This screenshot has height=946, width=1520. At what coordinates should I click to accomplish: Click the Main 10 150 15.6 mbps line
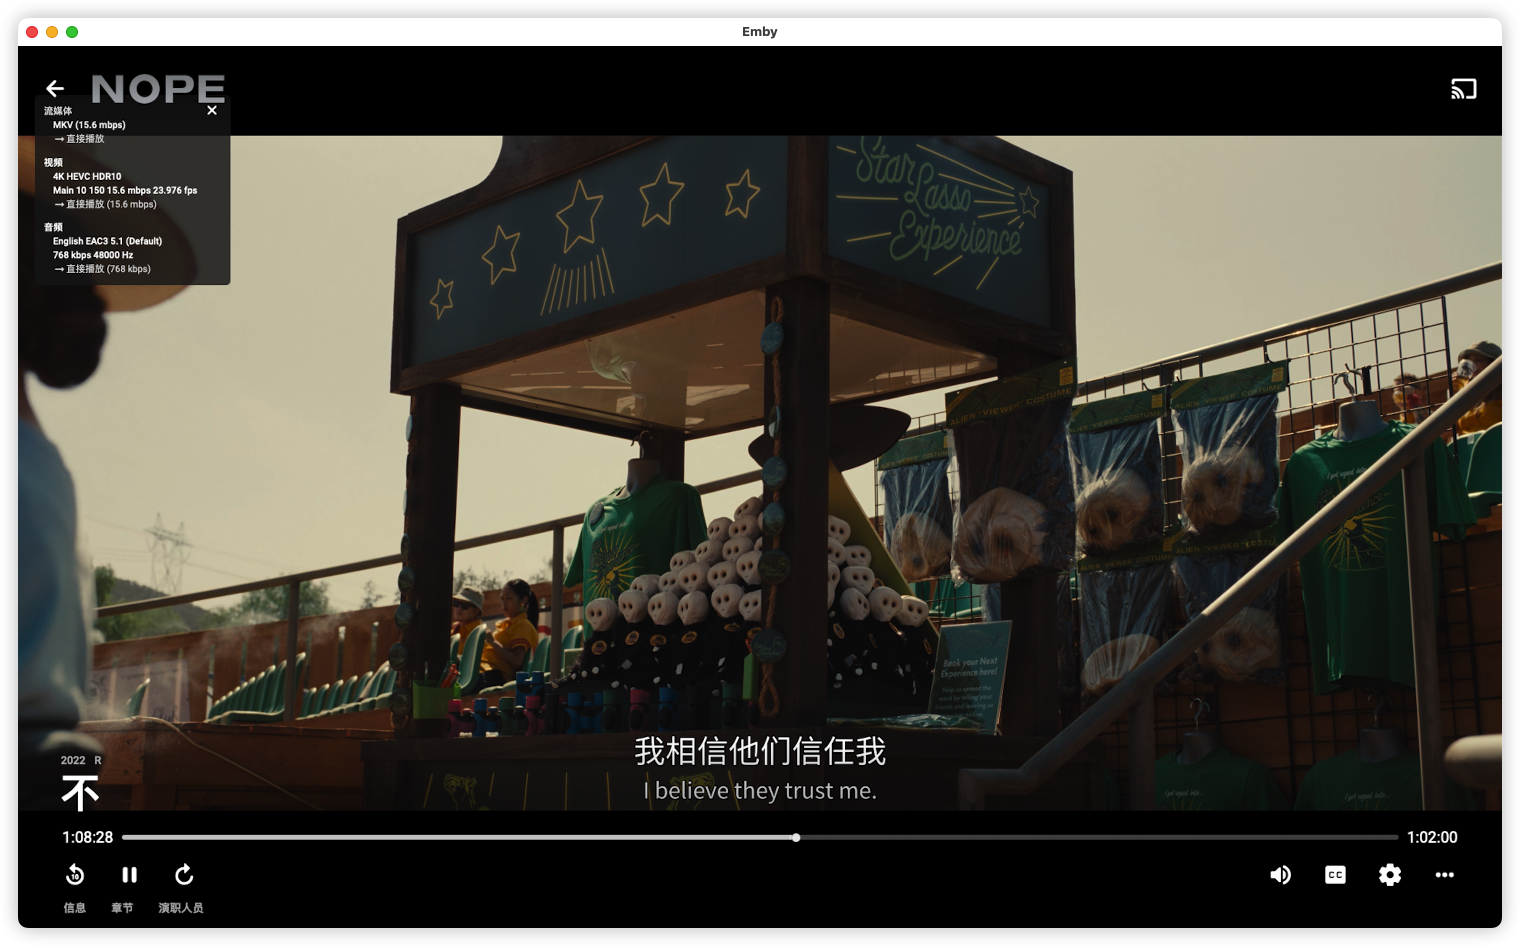(125, 190)
